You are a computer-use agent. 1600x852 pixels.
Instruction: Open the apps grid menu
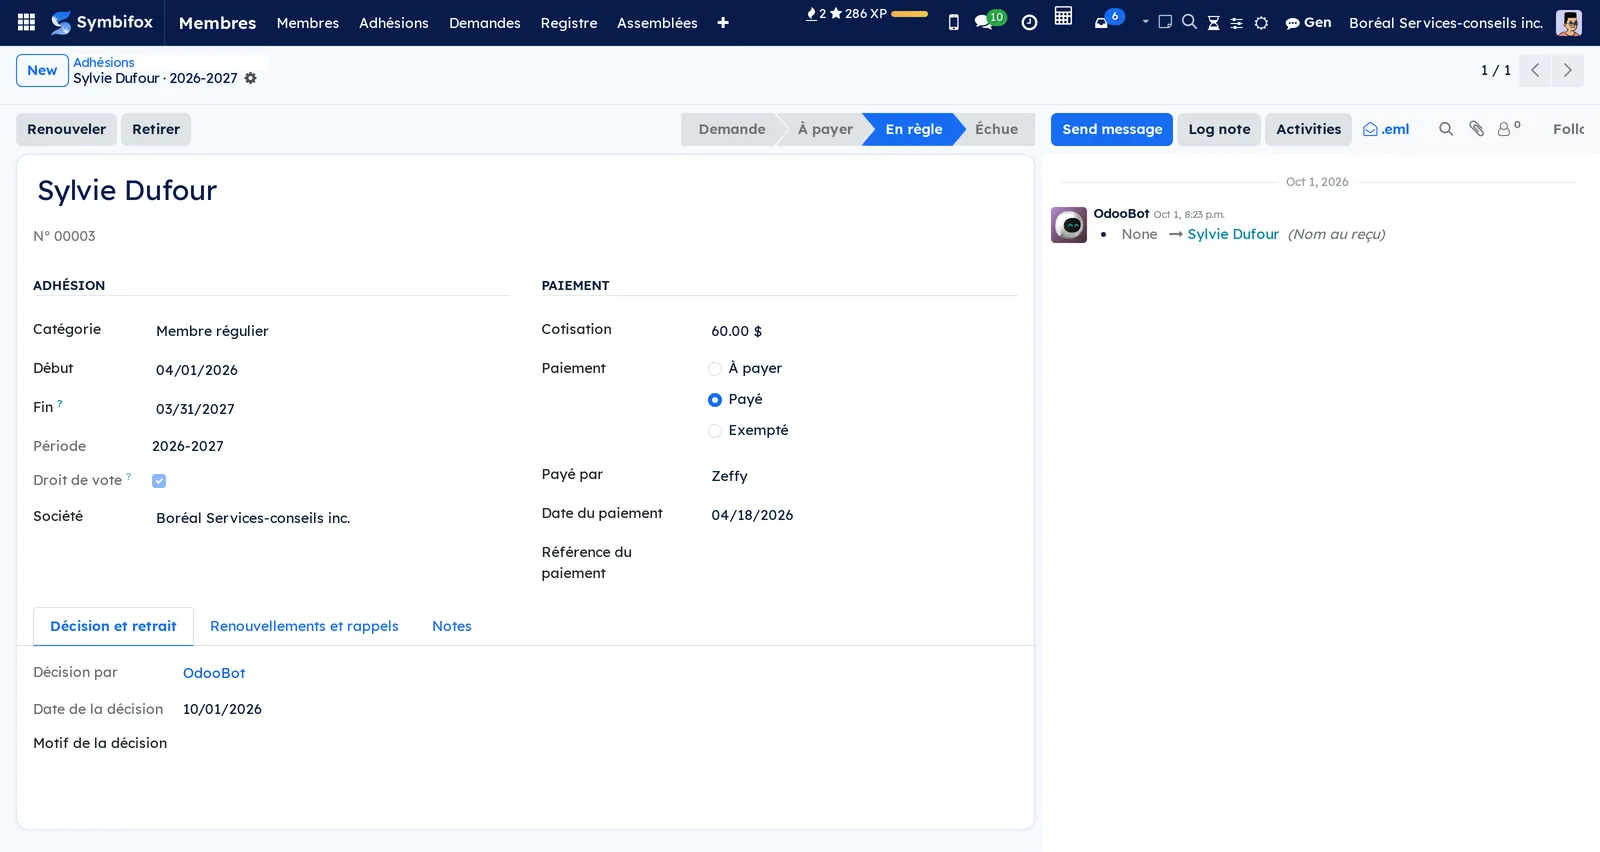point(27,22)
